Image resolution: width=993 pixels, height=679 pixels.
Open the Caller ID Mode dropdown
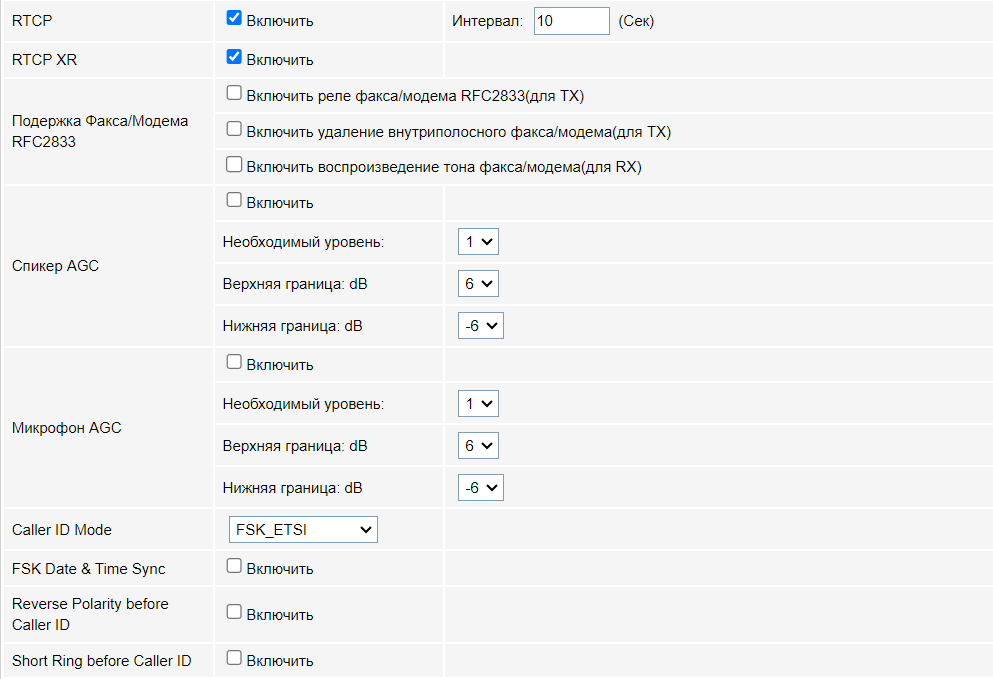(x=303, y=529)
